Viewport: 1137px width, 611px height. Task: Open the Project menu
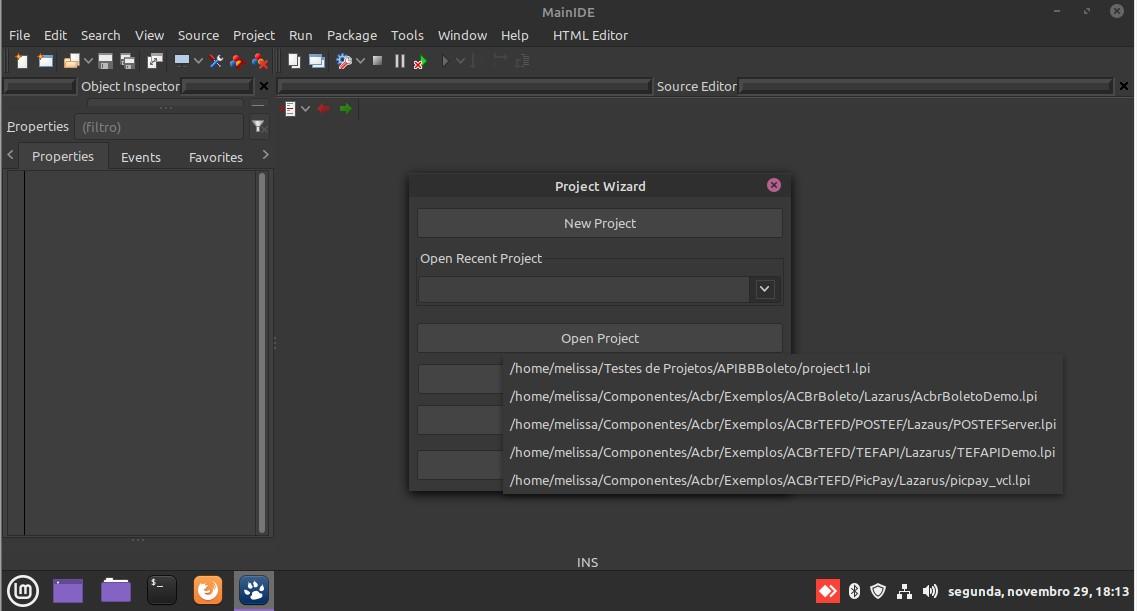click(x=253, y=36)
